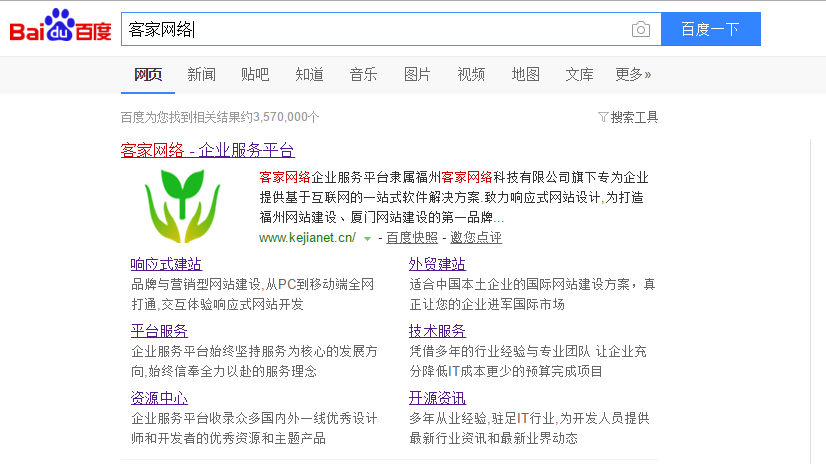Open the 响应式建站 sublink
This screenshot has width=826, height=464.
(x=166, y=264)
